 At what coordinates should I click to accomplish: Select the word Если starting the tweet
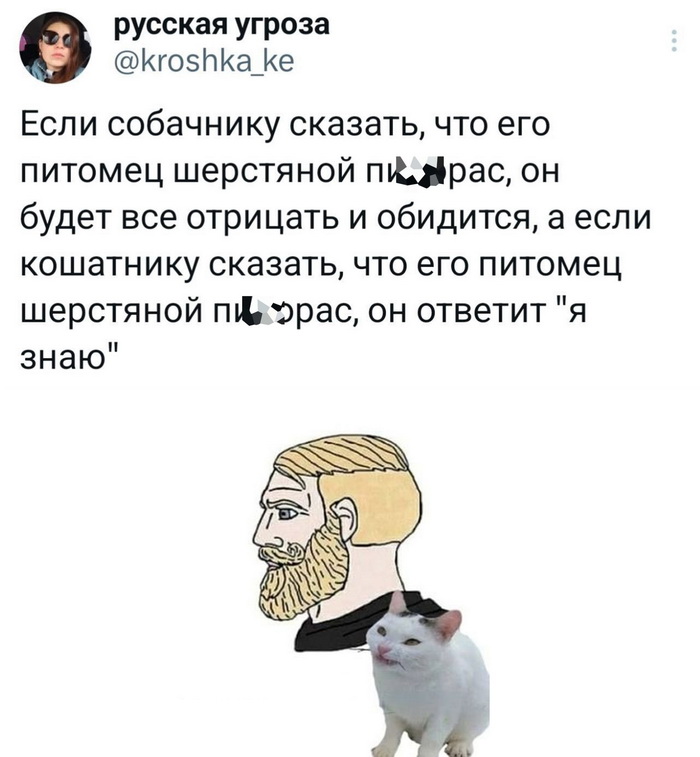58,125
